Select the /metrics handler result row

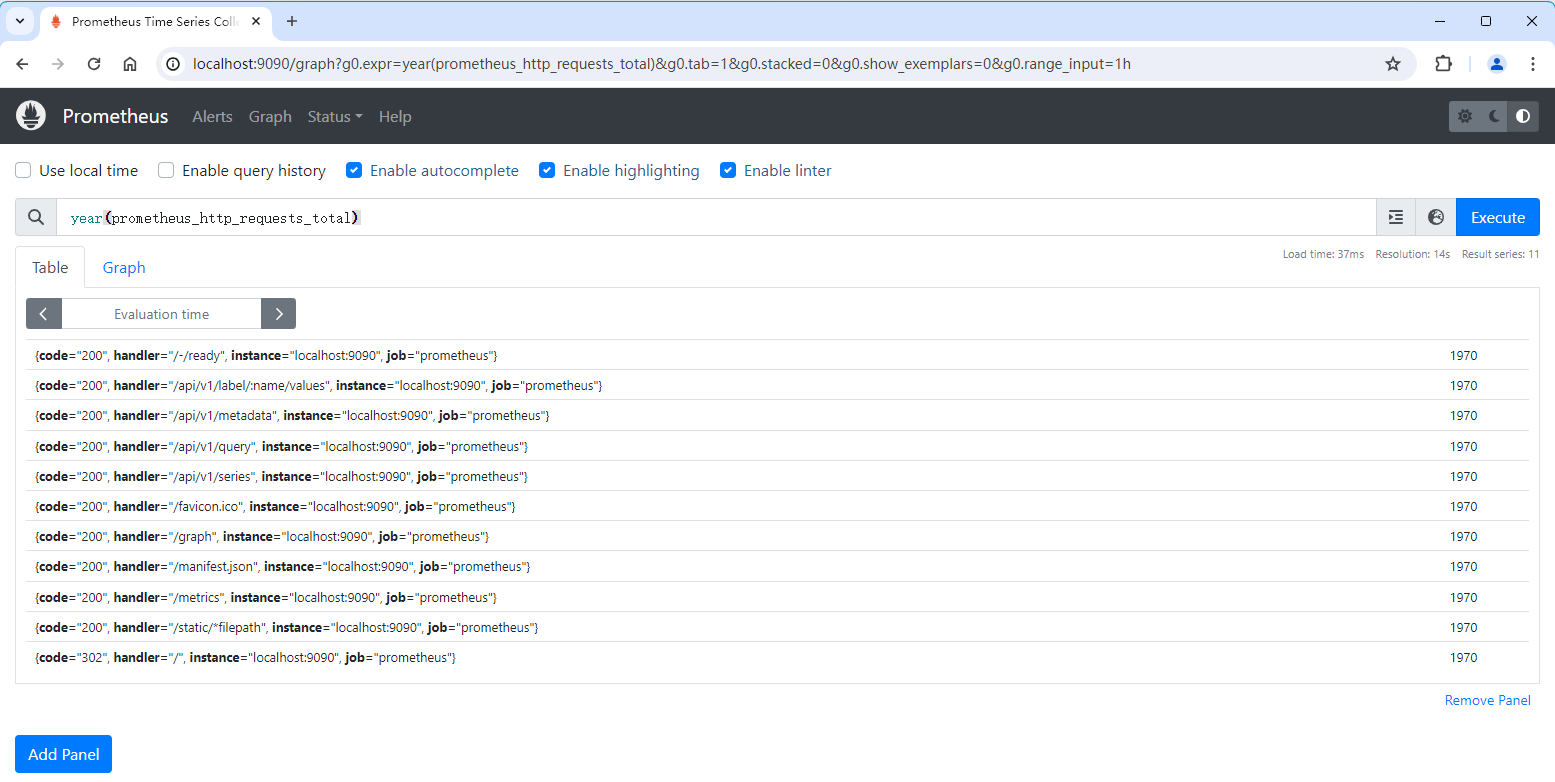[777, 597]
